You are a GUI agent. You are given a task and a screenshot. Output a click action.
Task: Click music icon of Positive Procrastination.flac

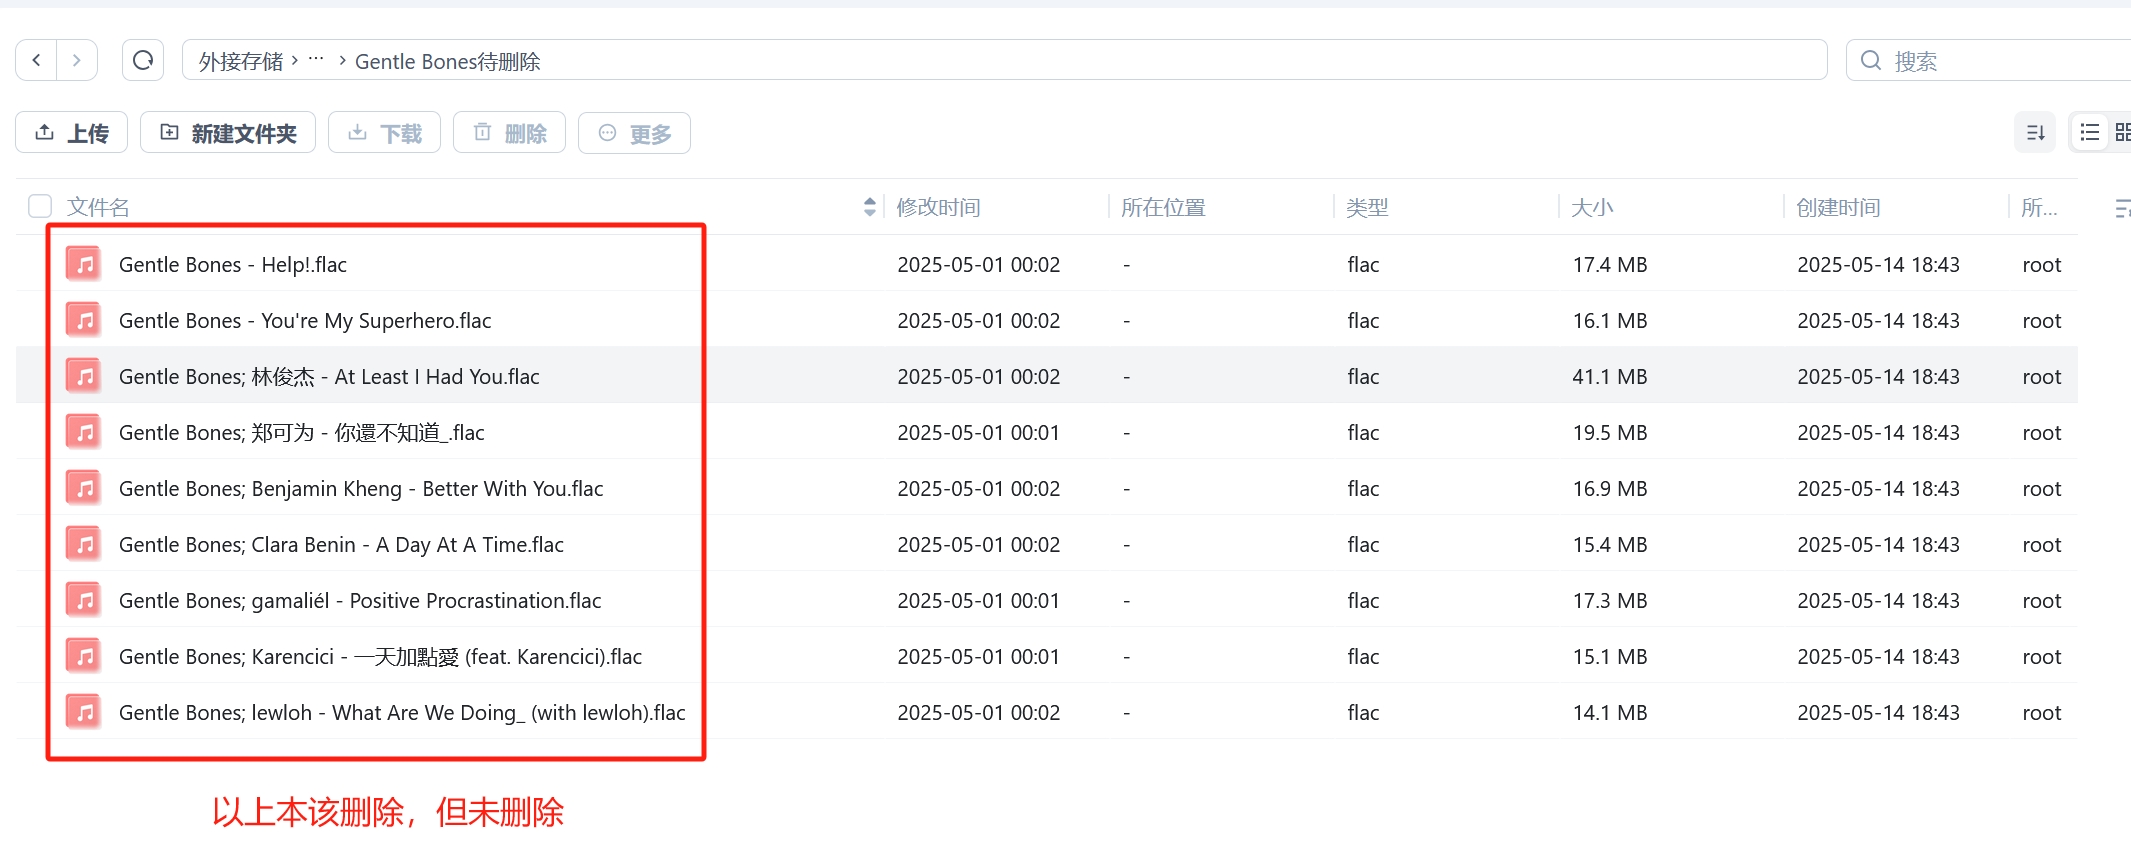(85, 600)
